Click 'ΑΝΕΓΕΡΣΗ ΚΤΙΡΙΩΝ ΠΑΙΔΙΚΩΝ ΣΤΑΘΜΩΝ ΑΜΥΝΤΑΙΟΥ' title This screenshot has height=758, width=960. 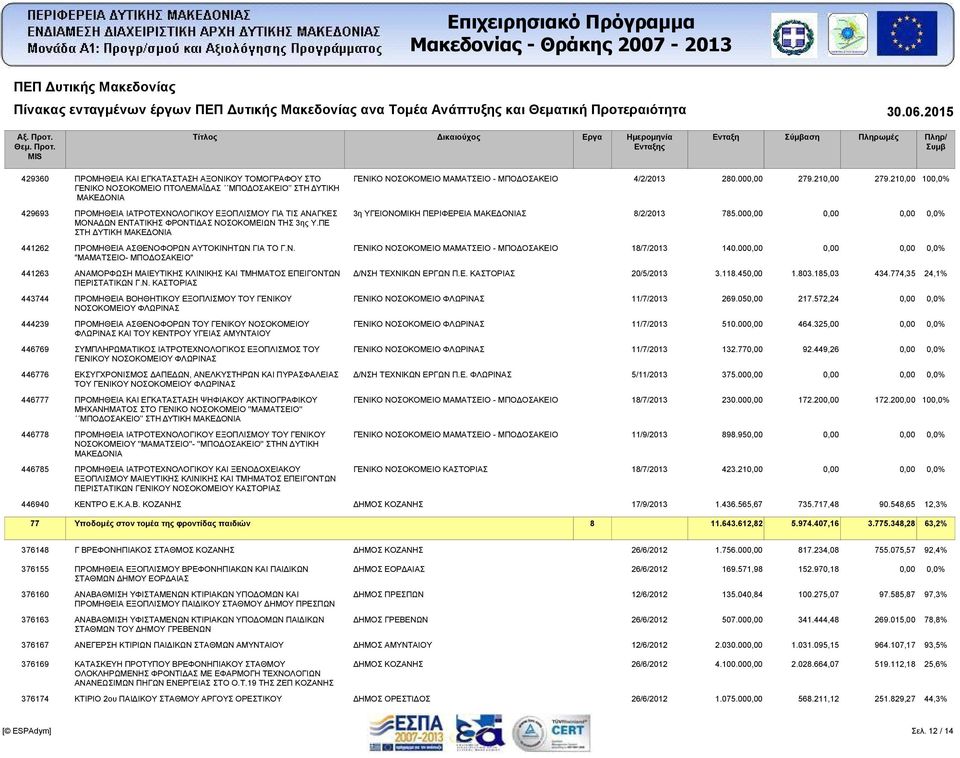179,645
